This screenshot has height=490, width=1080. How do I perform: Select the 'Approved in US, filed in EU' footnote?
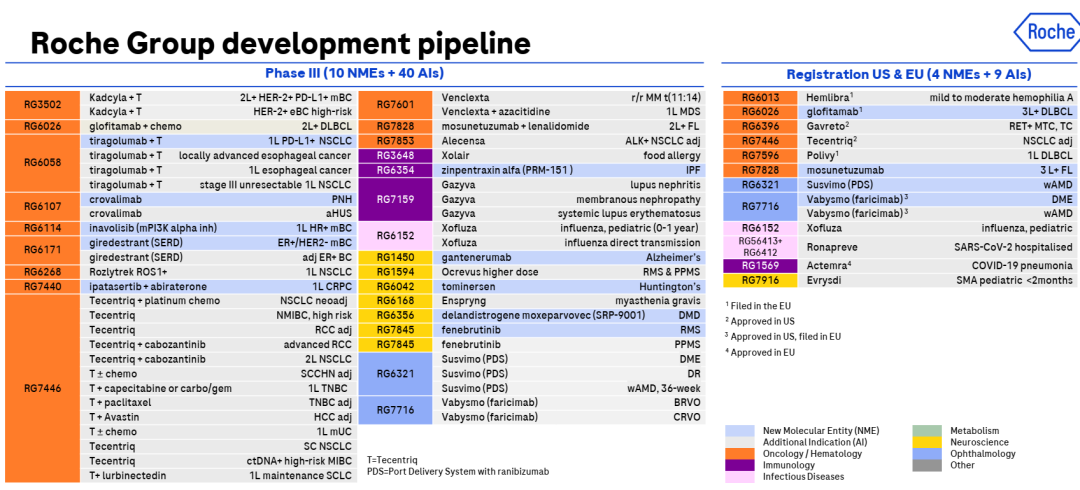tap(783, 336)
